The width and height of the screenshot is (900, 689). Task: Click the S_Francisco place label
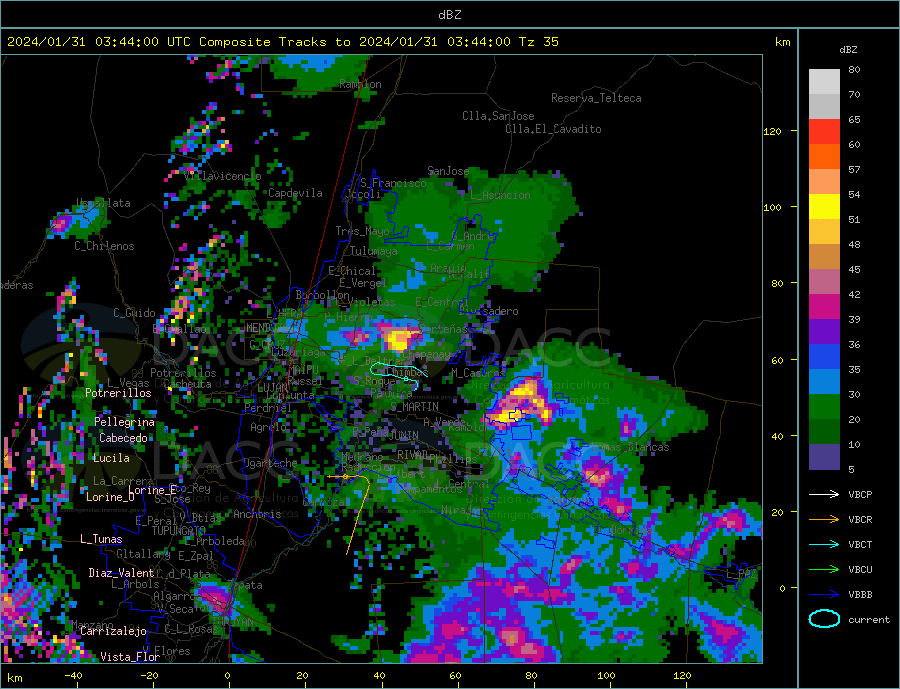tap(394, 183)
